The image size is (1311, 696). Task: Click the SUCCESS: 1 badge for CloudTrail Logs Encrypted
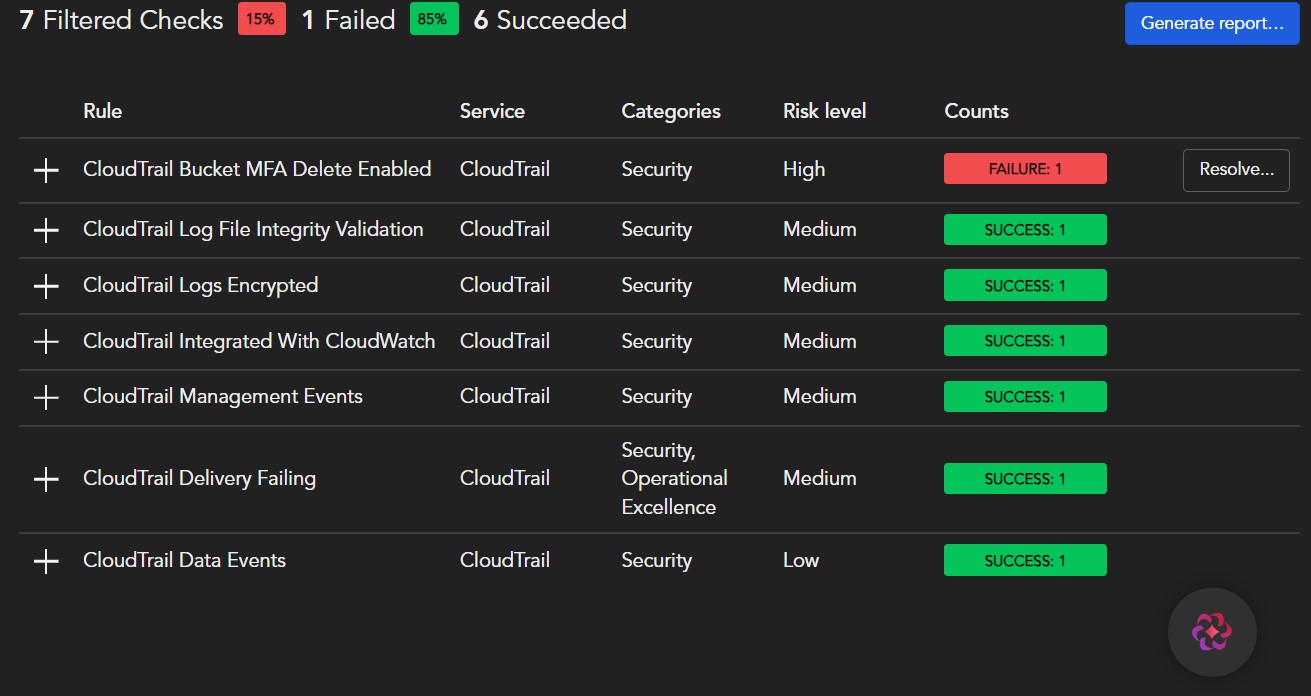pyautogui.click(x=1024, y=285)
